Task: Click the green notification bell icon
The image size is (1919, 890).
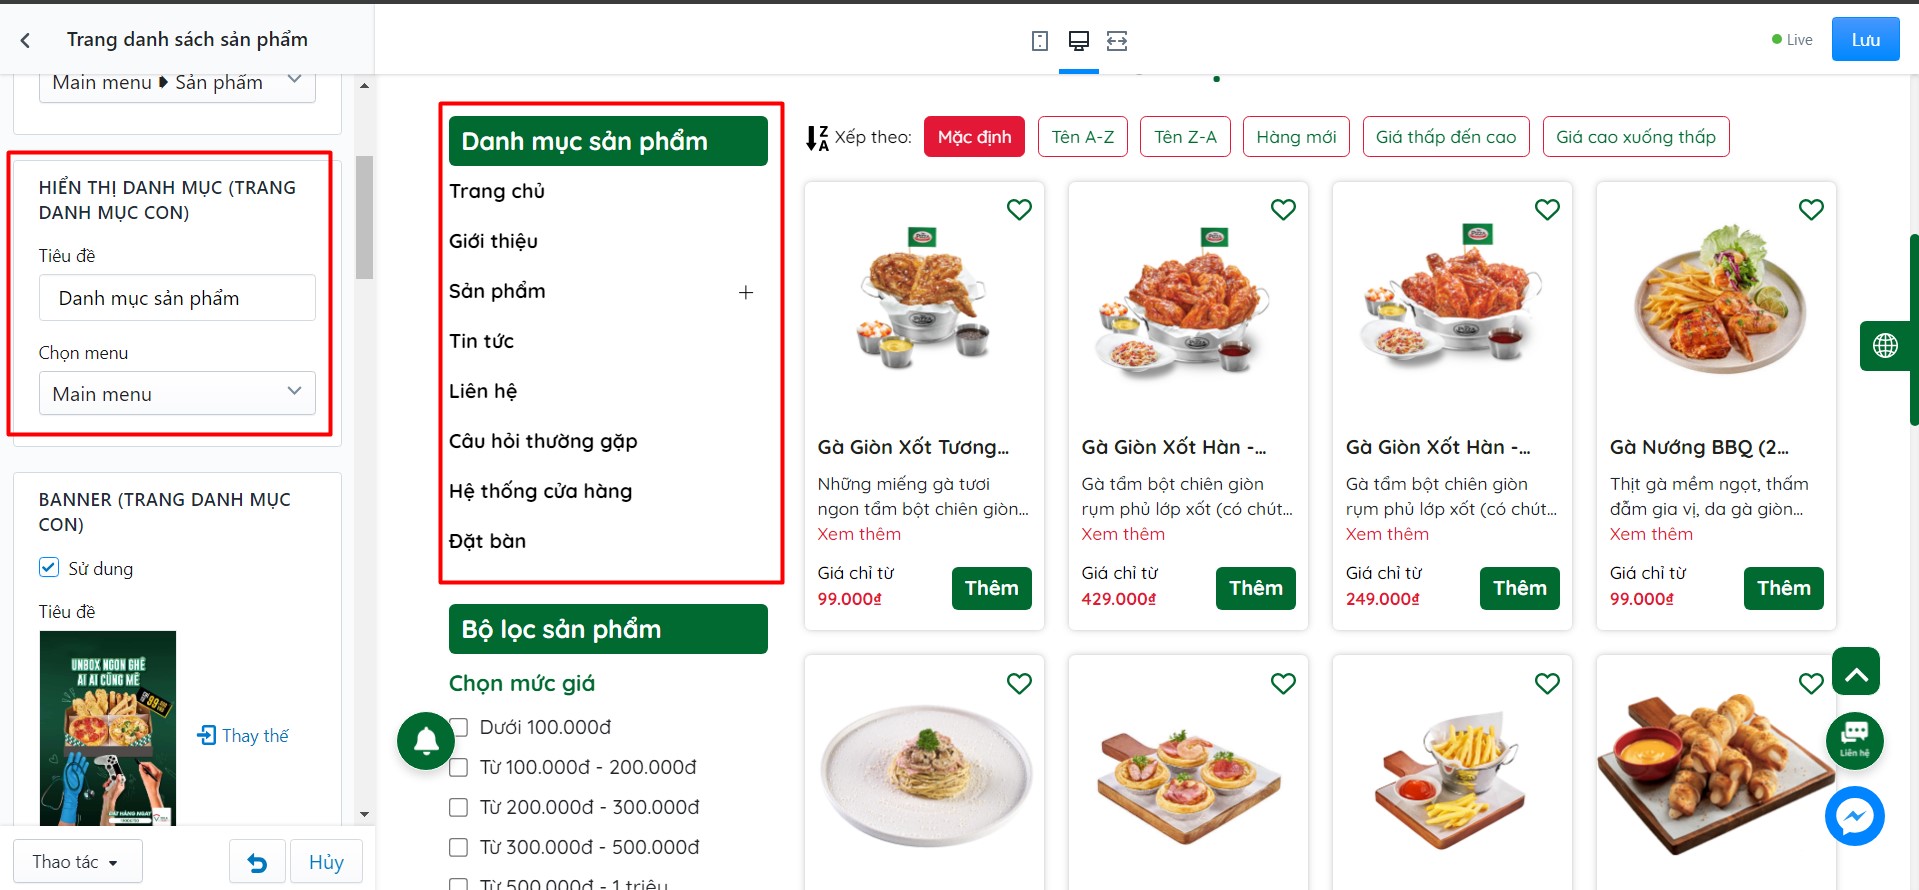Action: point(426,741)
